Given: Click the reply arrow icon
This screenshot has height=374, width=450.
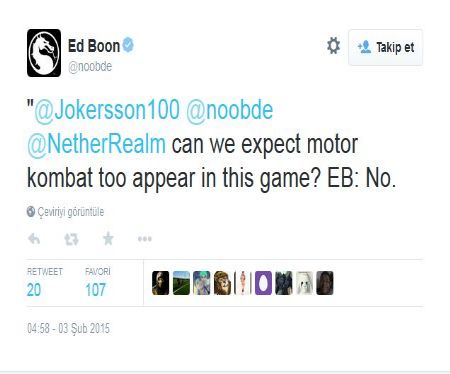Looking at the screenshot, I should (34, 239).
